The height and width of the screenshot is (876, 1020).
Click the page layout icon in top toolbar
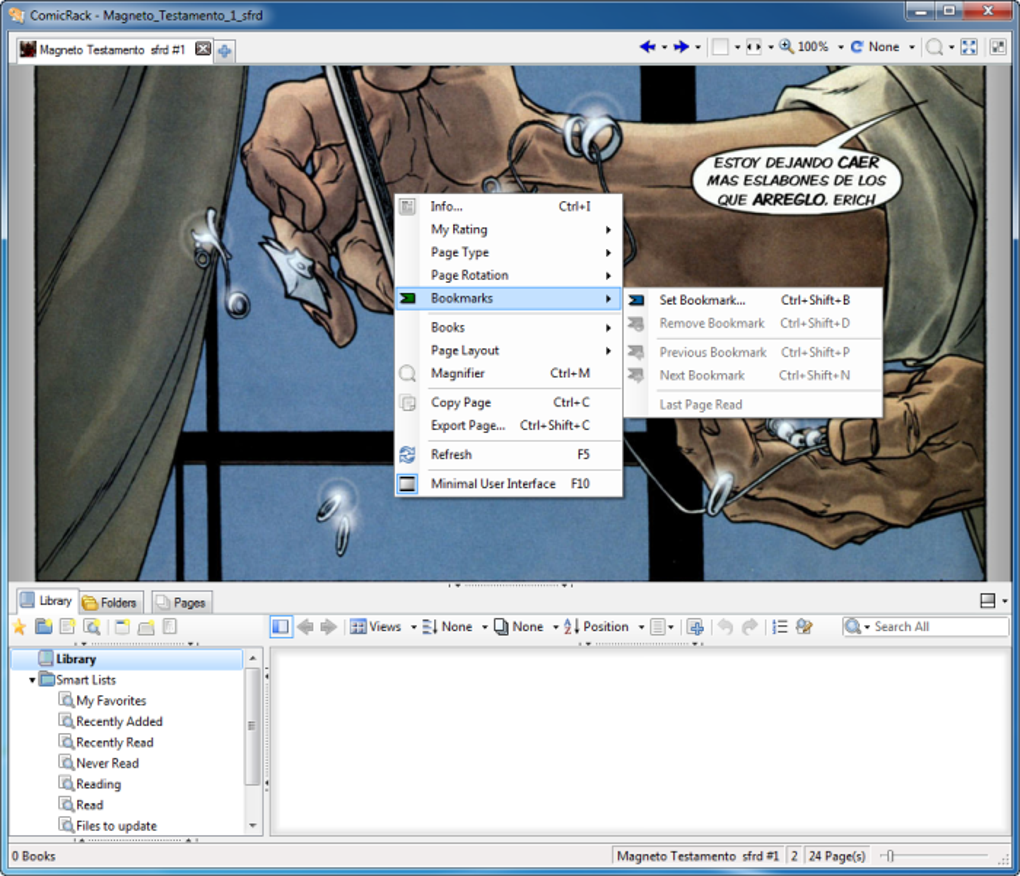(720, 47)
